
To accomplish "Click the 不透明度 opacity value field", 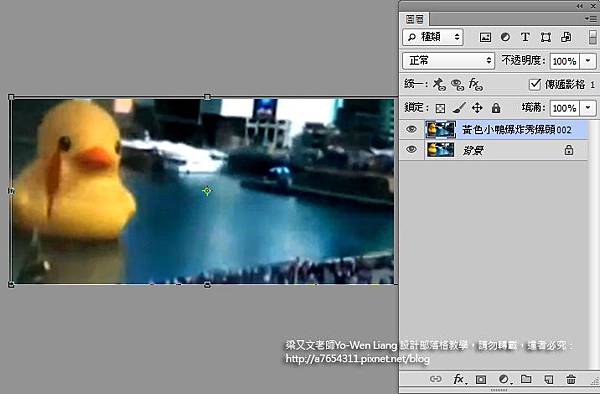I will click(x=565, y=61).
